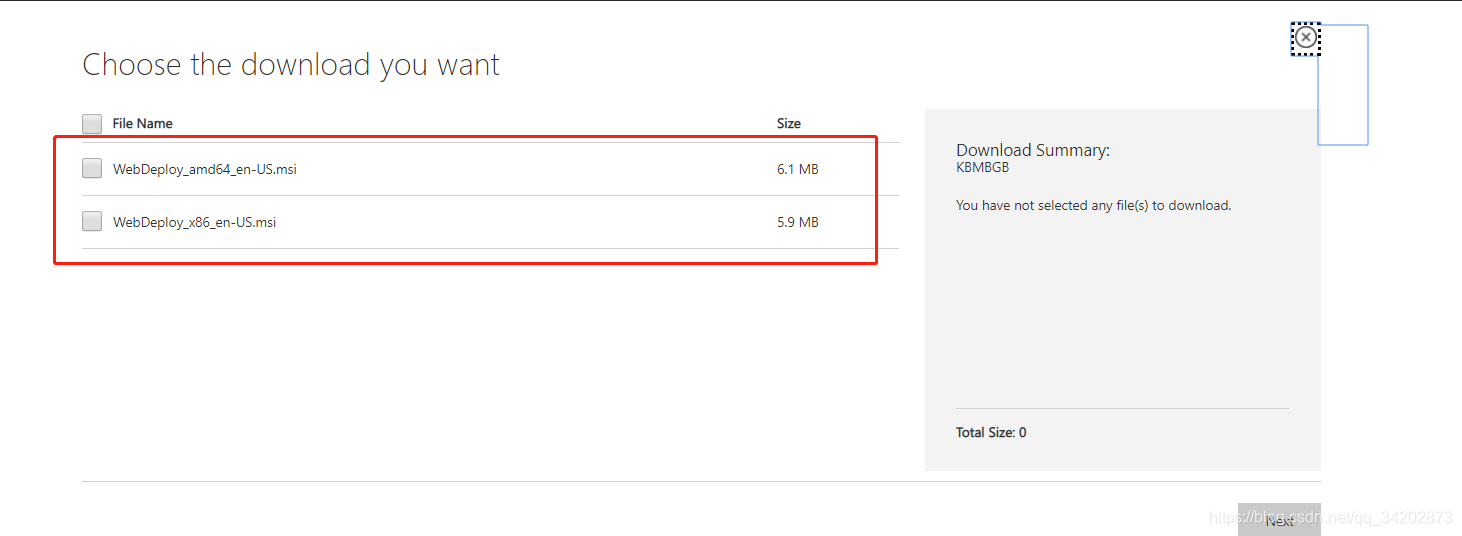
Task: Select file name WebDeploy_x86_en-US.msi
Action: click(x=194, y=223)
